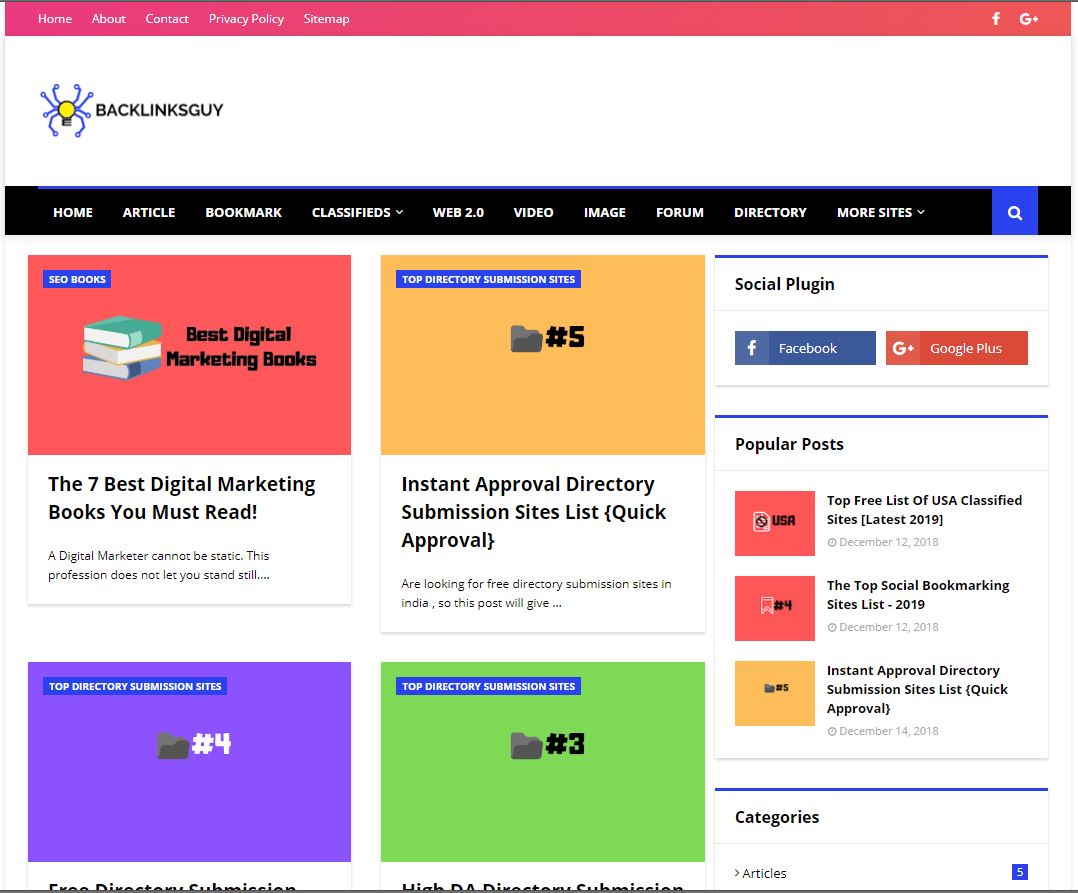This screenshot has height=893, width=1078.
Task: Click the folder #5 post image
Action: click(542, 355)
